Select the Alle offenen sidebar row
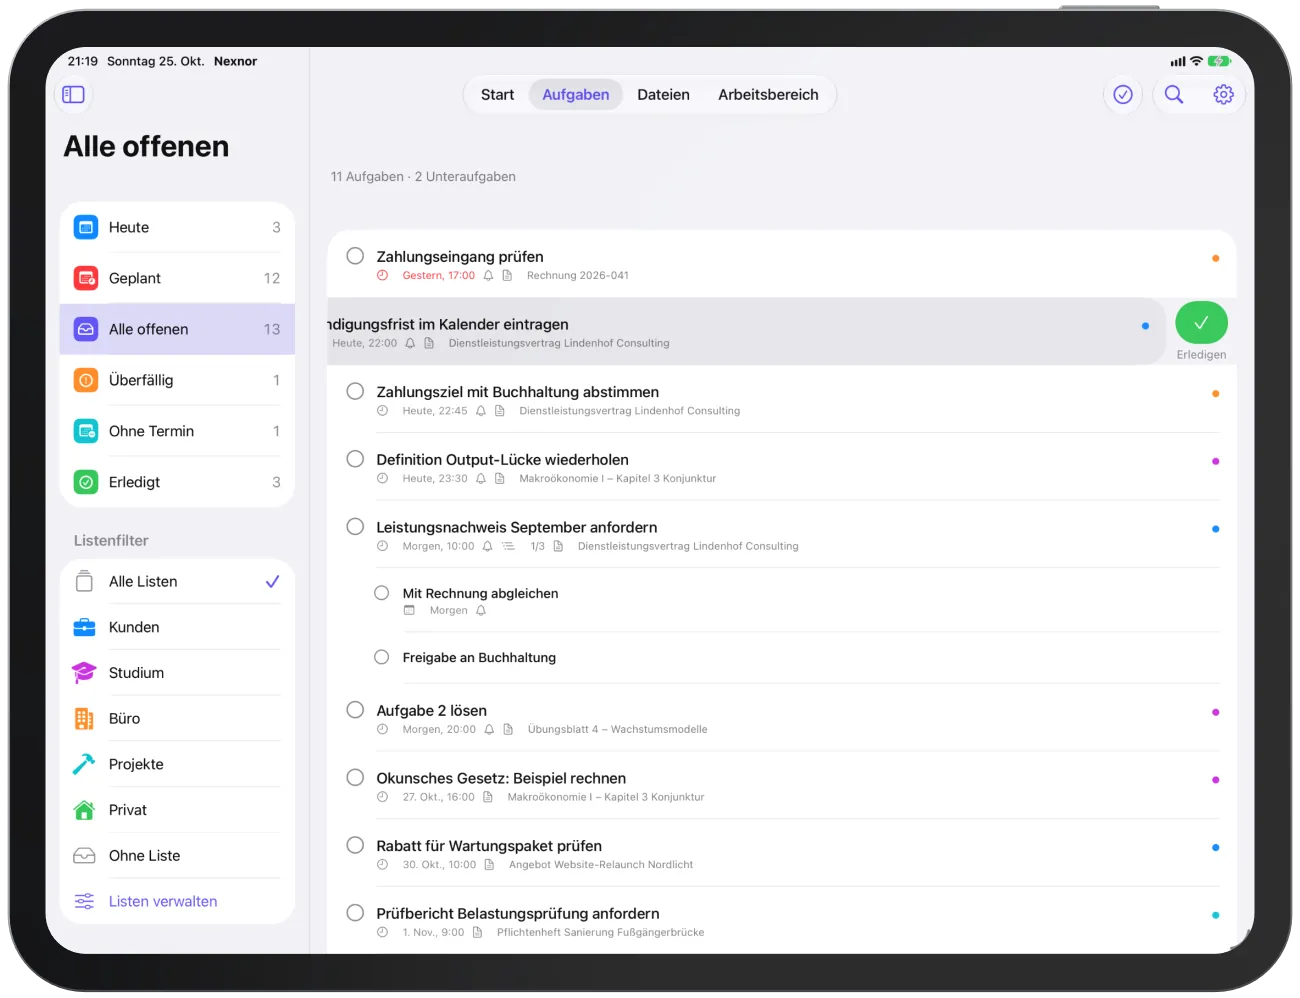 (177, 329)
